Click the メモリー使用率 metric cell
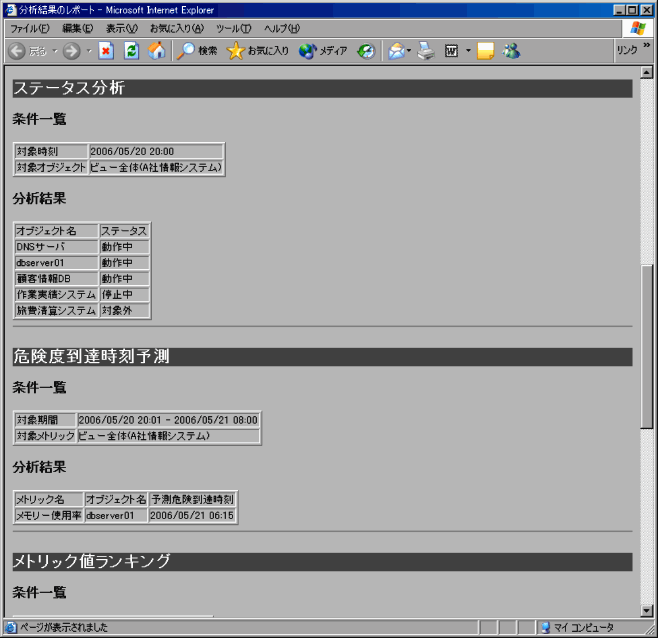The height and width of the screenshot is (638, 658). pos(49,515)
